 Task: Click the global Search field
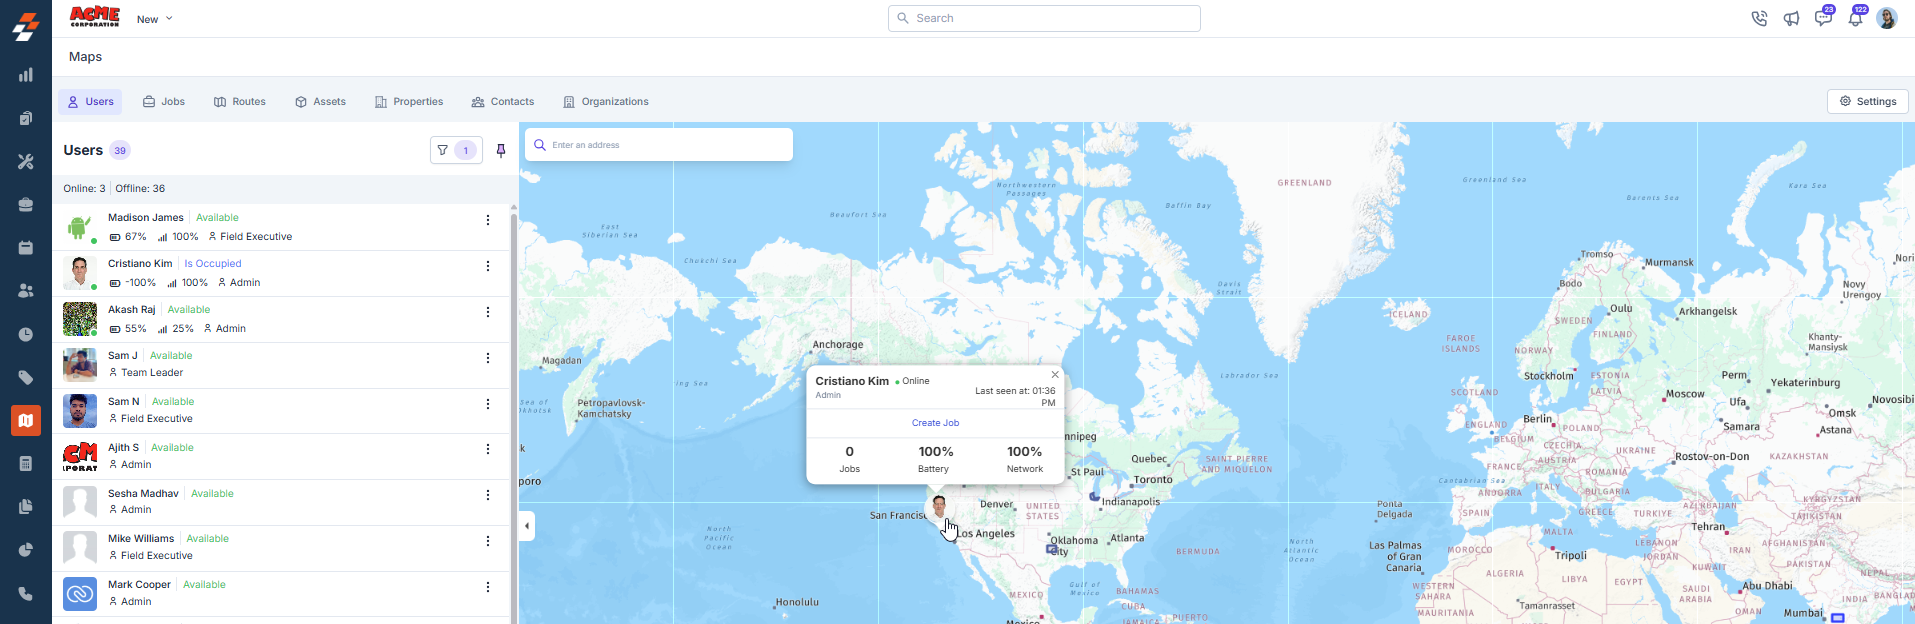(x=1044, y=18)
